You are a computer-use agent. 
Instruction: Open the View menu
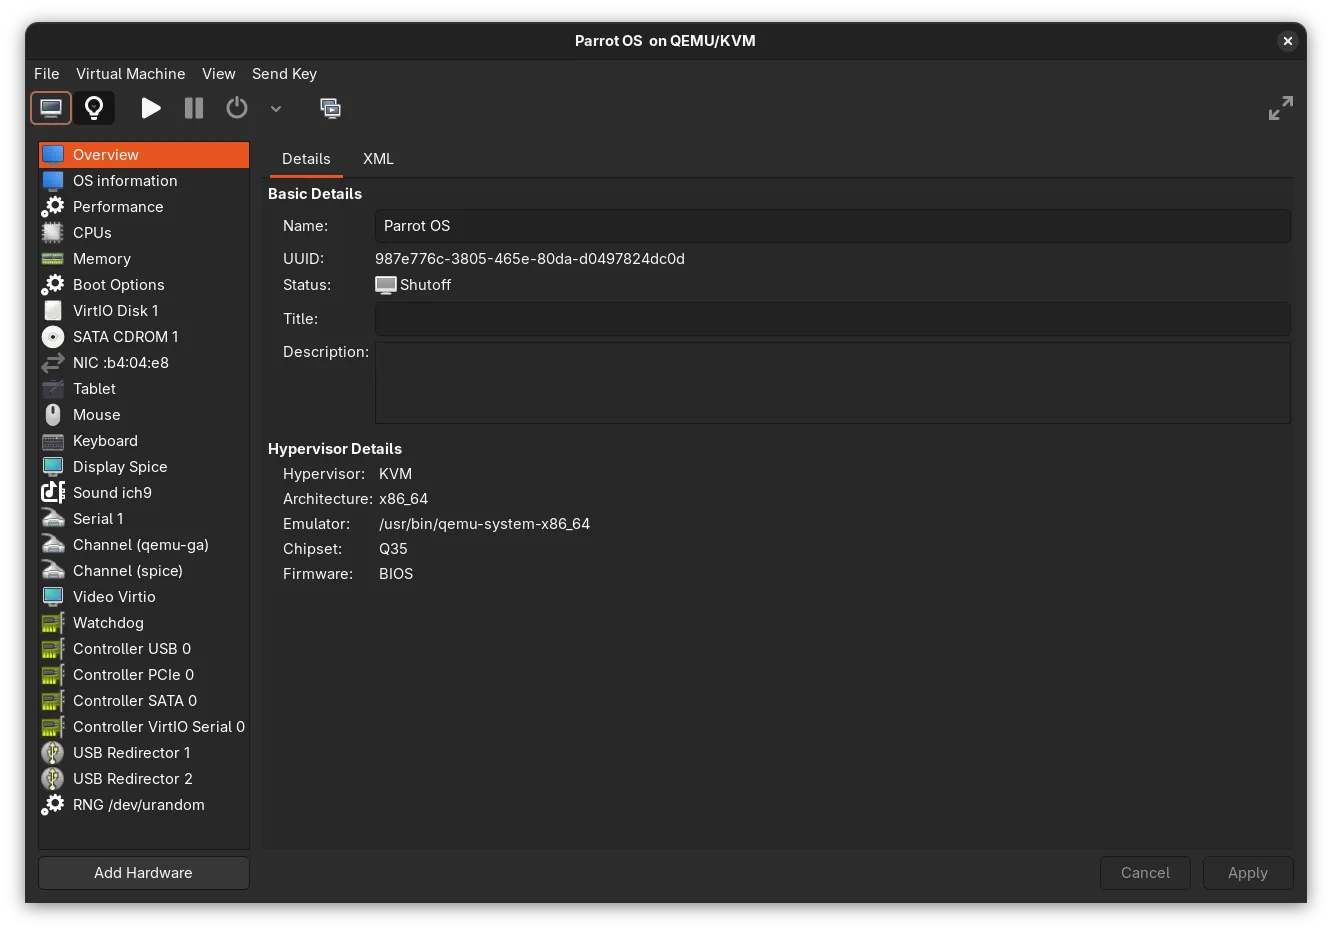(x=219, y=74)
